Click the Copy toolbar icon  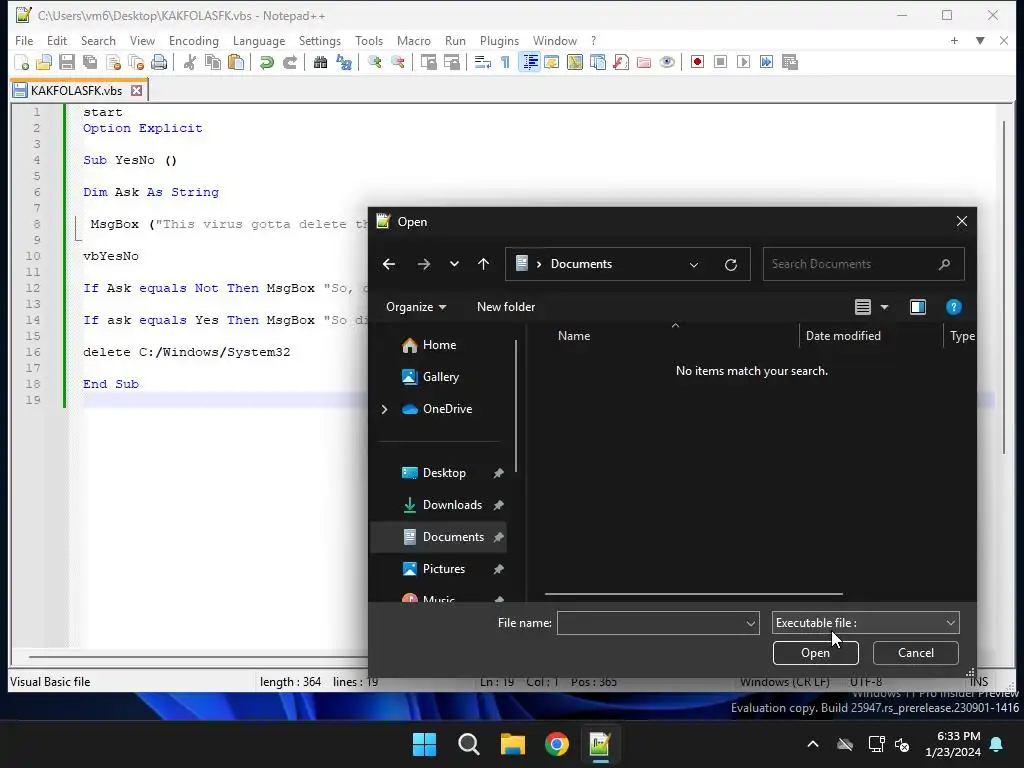(x=213, y=62)
